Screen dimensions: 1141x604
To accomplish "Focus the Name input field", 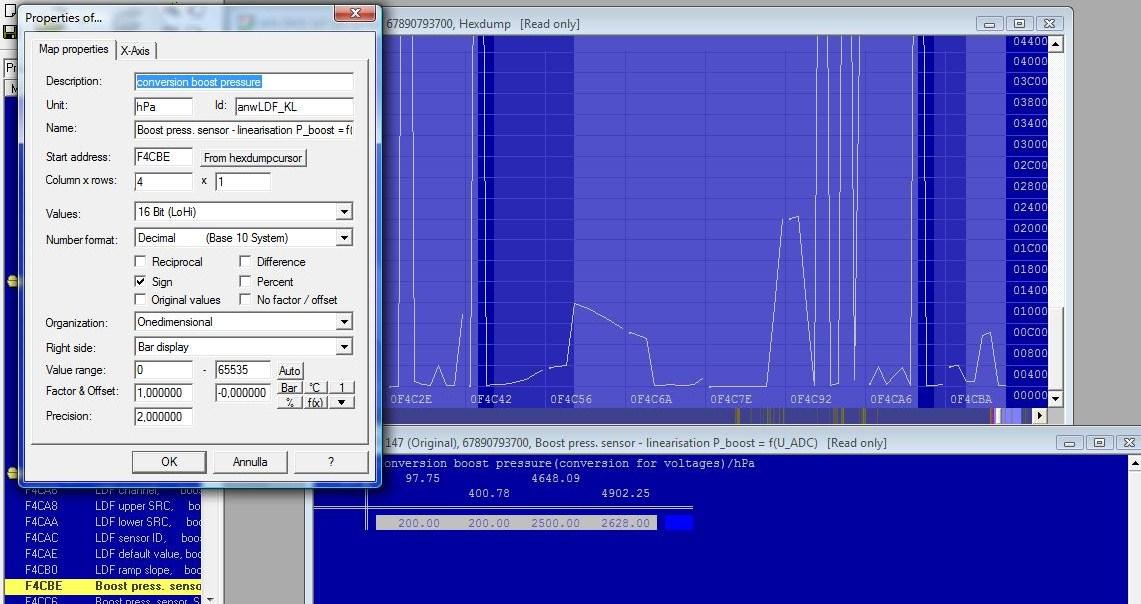I will (244, 130).
